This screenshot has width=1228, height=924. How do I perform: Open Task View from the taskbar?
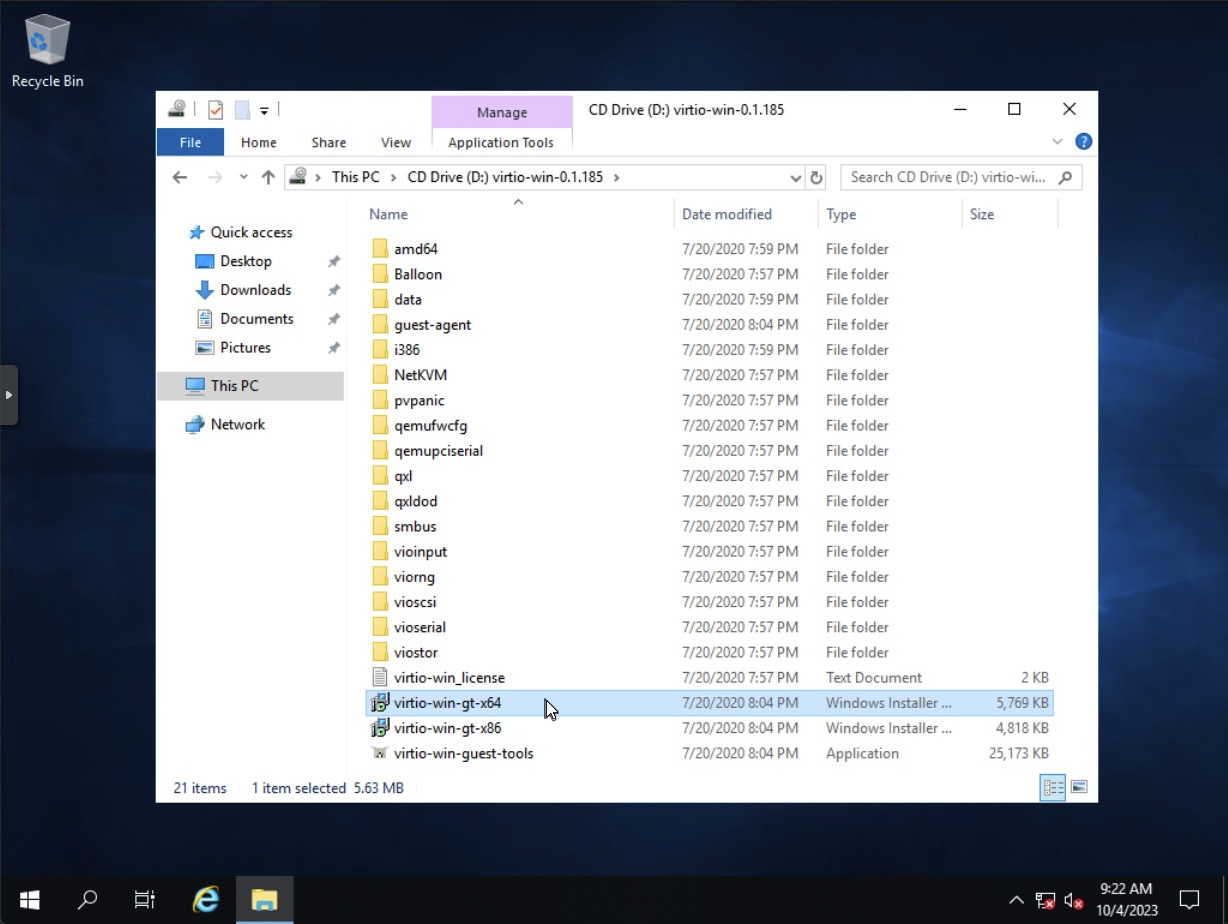click(x=144, y=901)
